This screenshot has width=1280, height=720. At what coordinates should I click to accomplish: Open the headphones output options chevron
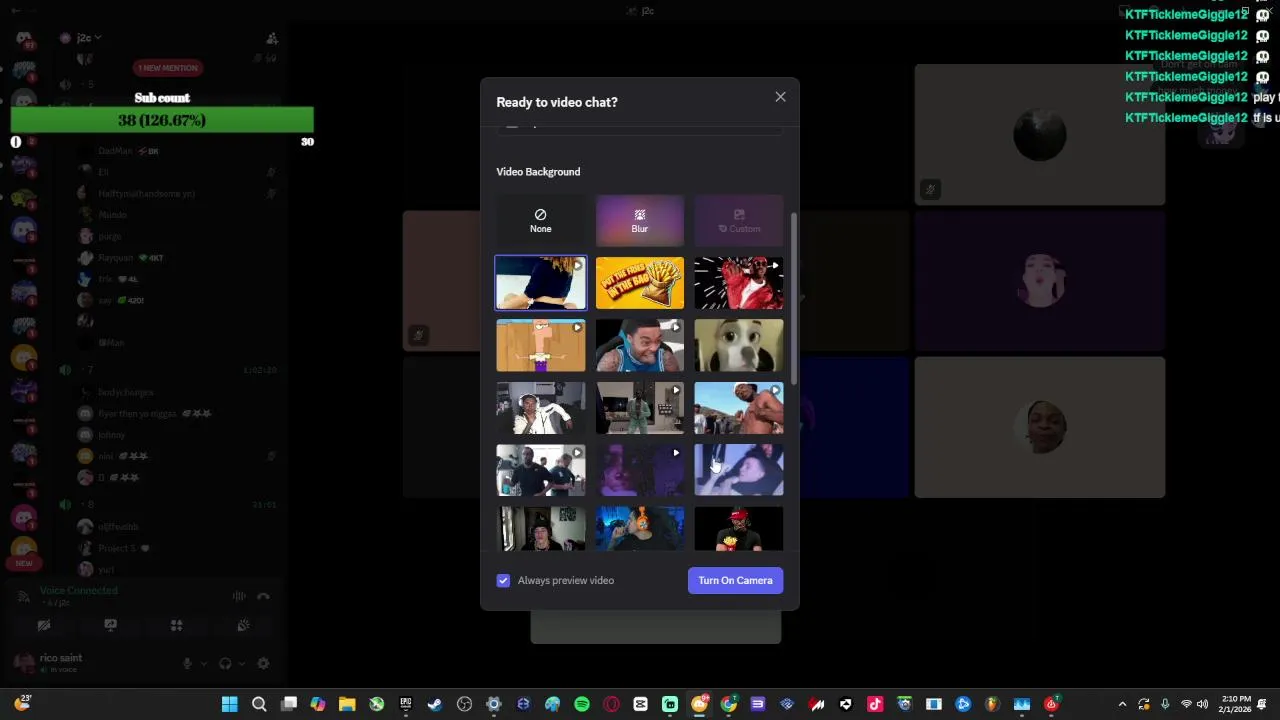pyautogui.click(x=243, y=663)
